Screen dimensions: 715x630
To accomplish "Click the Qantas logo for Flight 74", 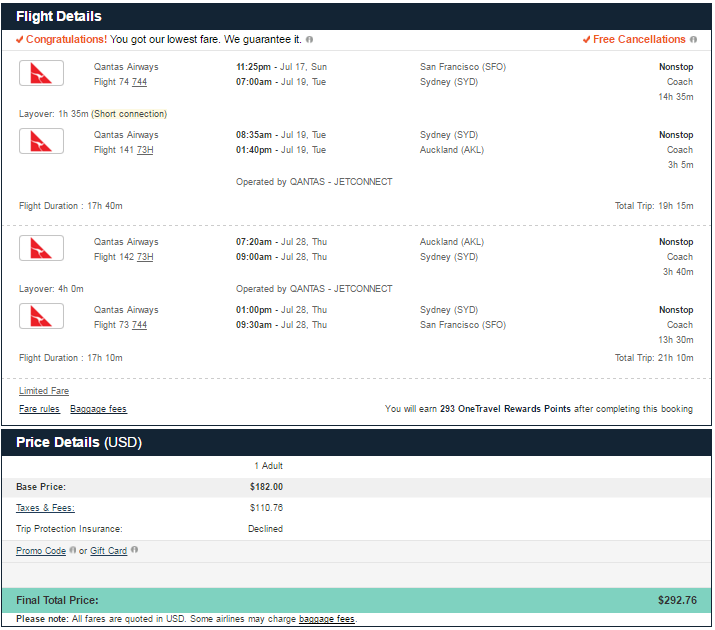I will (x=41, y=73).
